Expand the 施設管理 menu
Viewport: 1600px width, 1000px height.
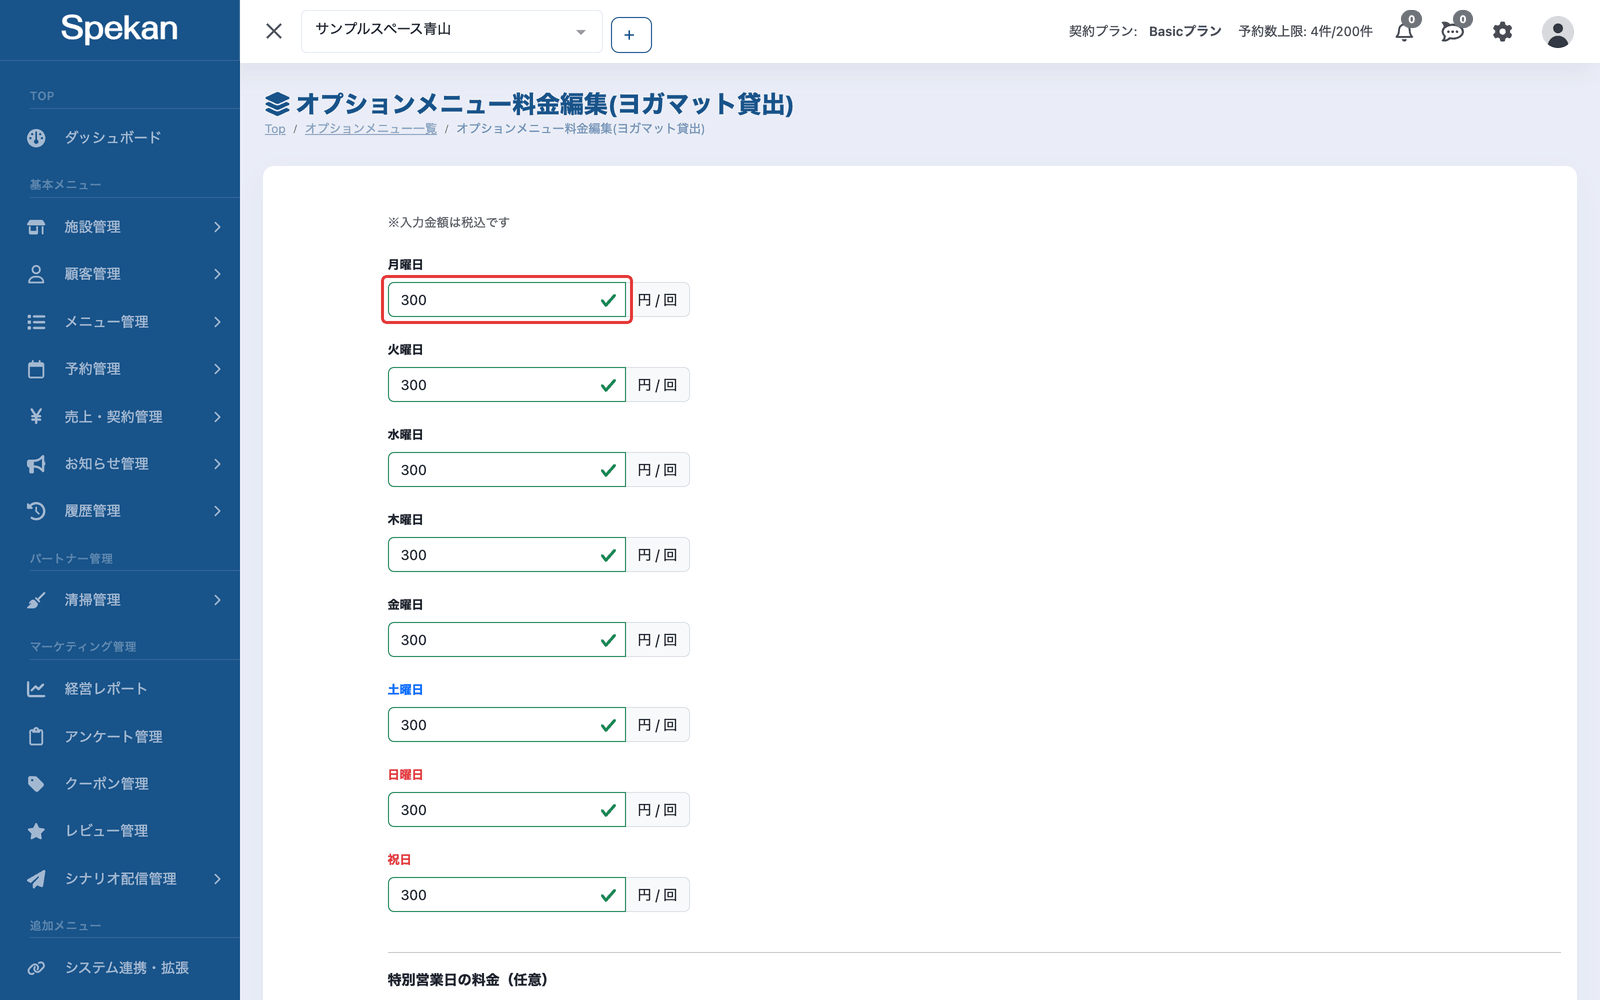pyautogui.click(x=120, y=227)
